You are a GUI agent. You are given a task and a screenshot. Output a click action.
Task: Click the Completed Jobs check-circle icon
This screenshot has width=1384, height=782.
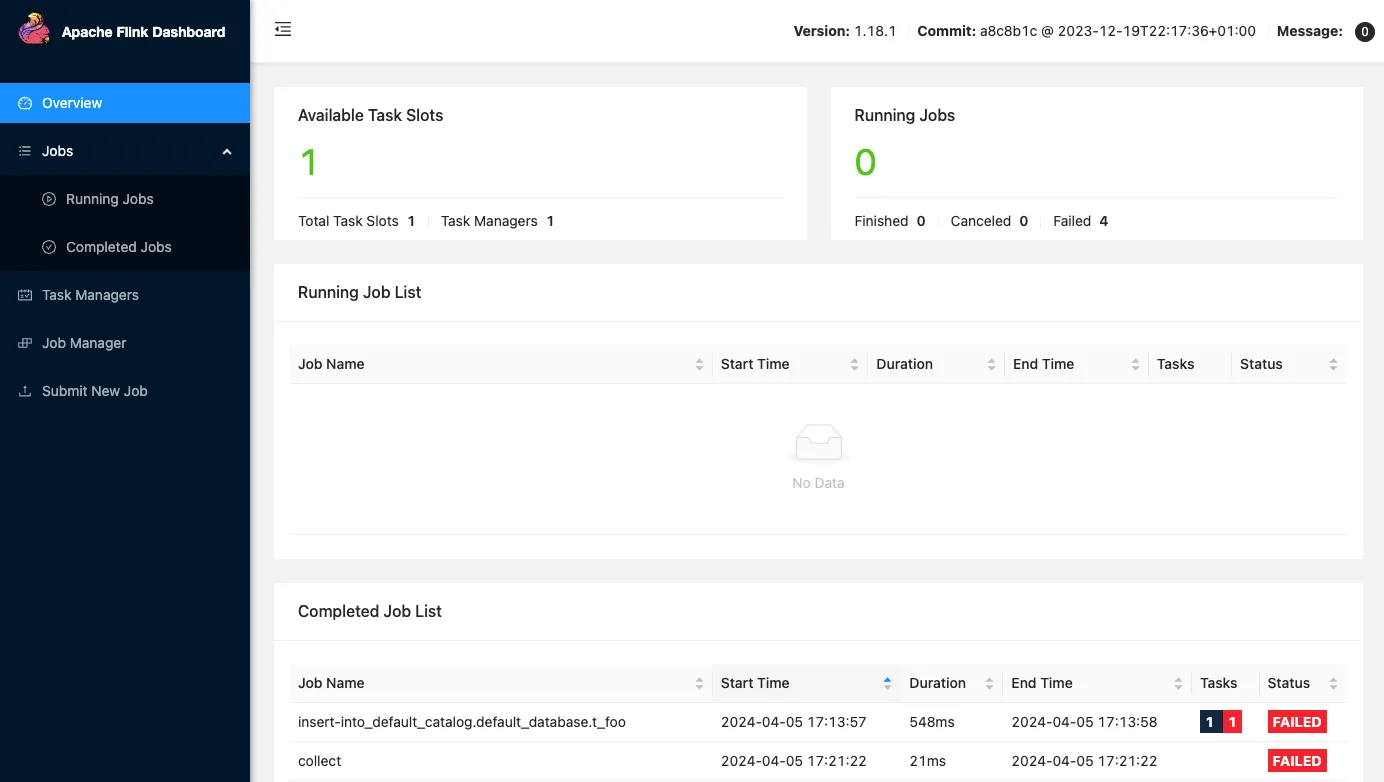[49, 247]
